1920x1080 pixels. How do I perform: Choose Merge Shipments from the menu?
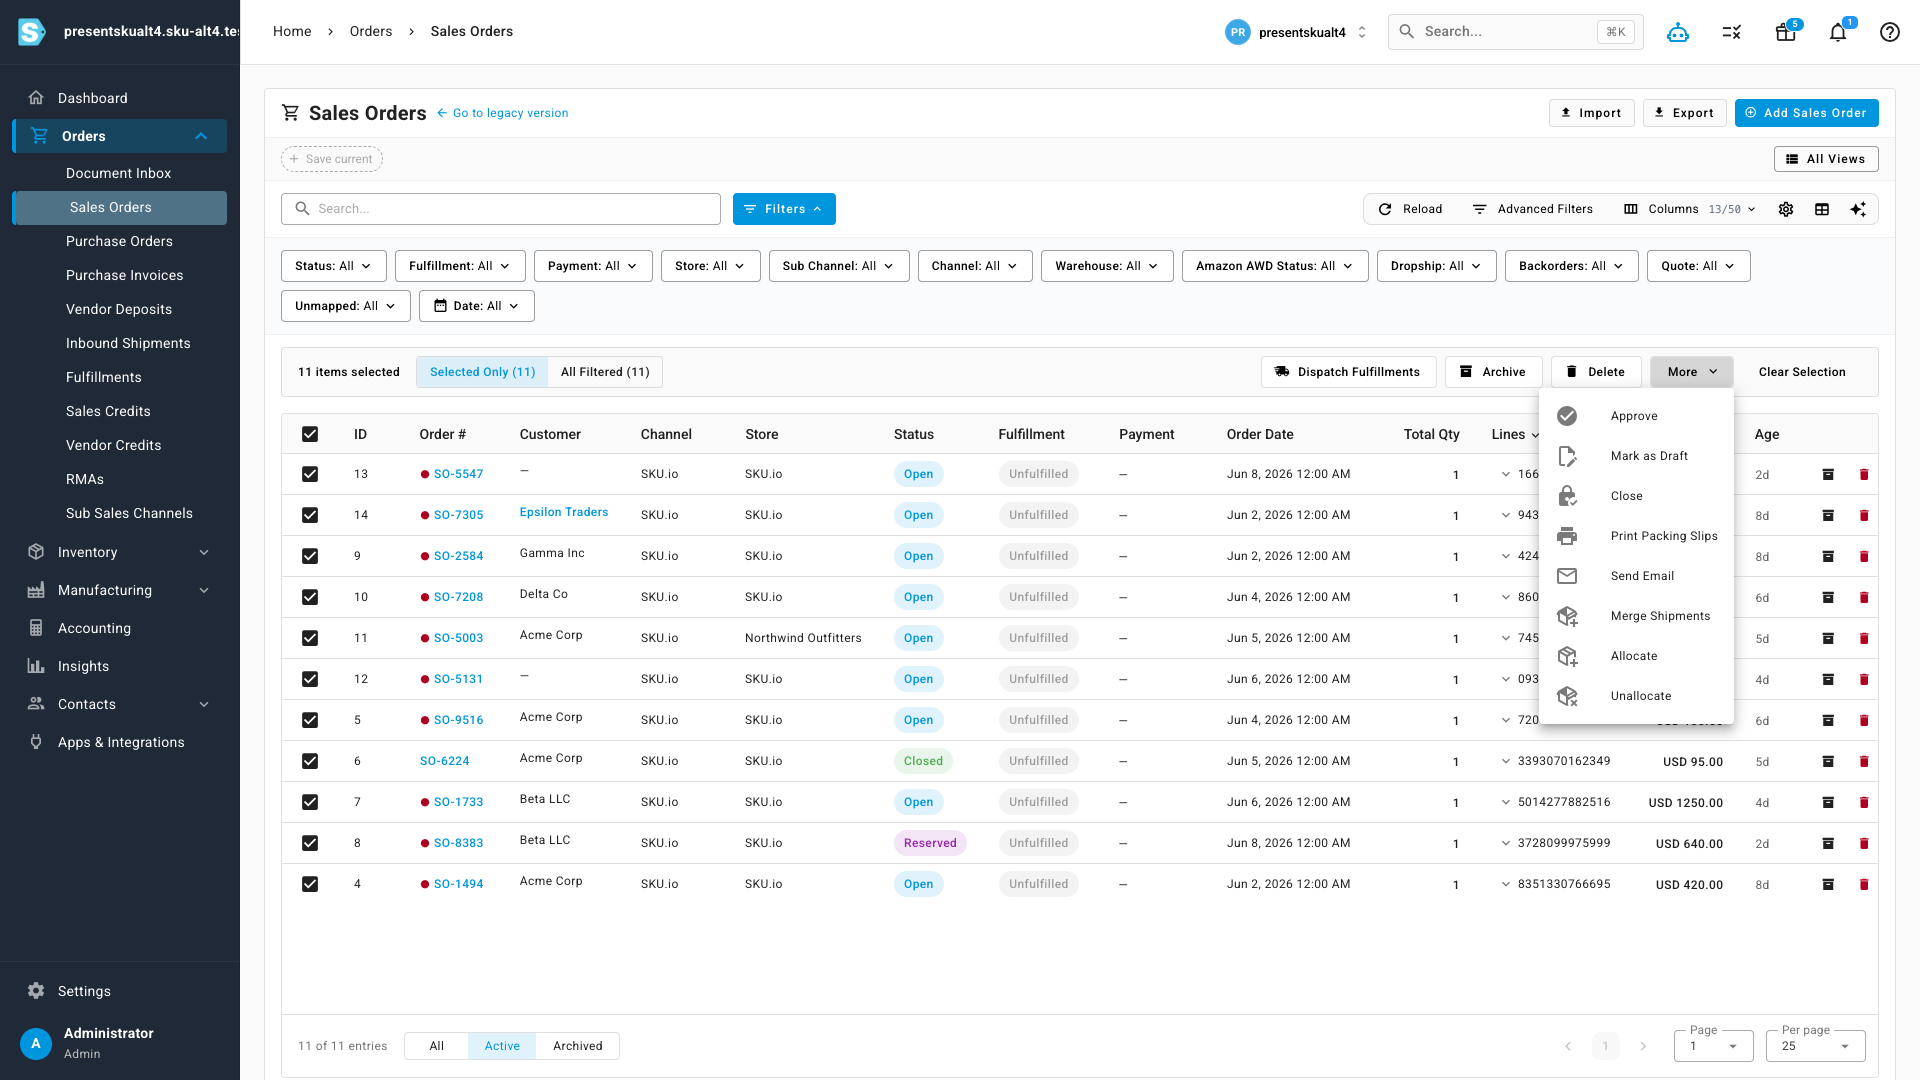(1636, 616)
